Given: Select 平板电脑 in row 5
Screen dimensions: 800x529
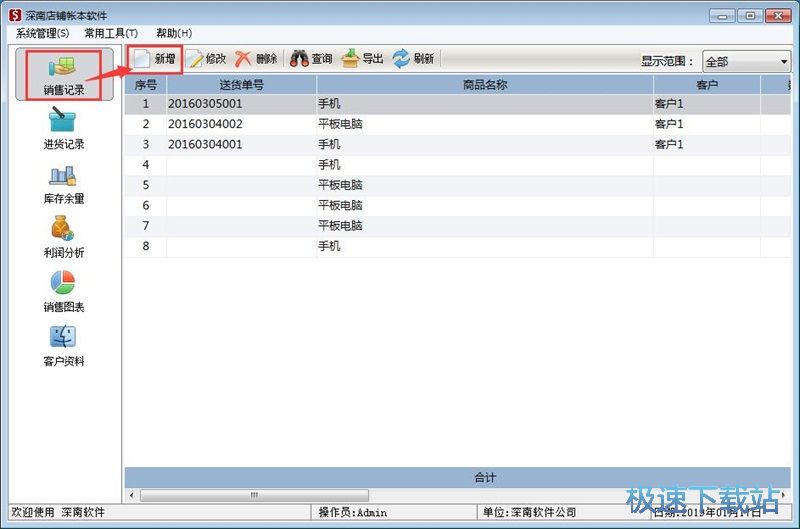Looking at the screenshot, I should pyautogui.click(x=340, y=185).
